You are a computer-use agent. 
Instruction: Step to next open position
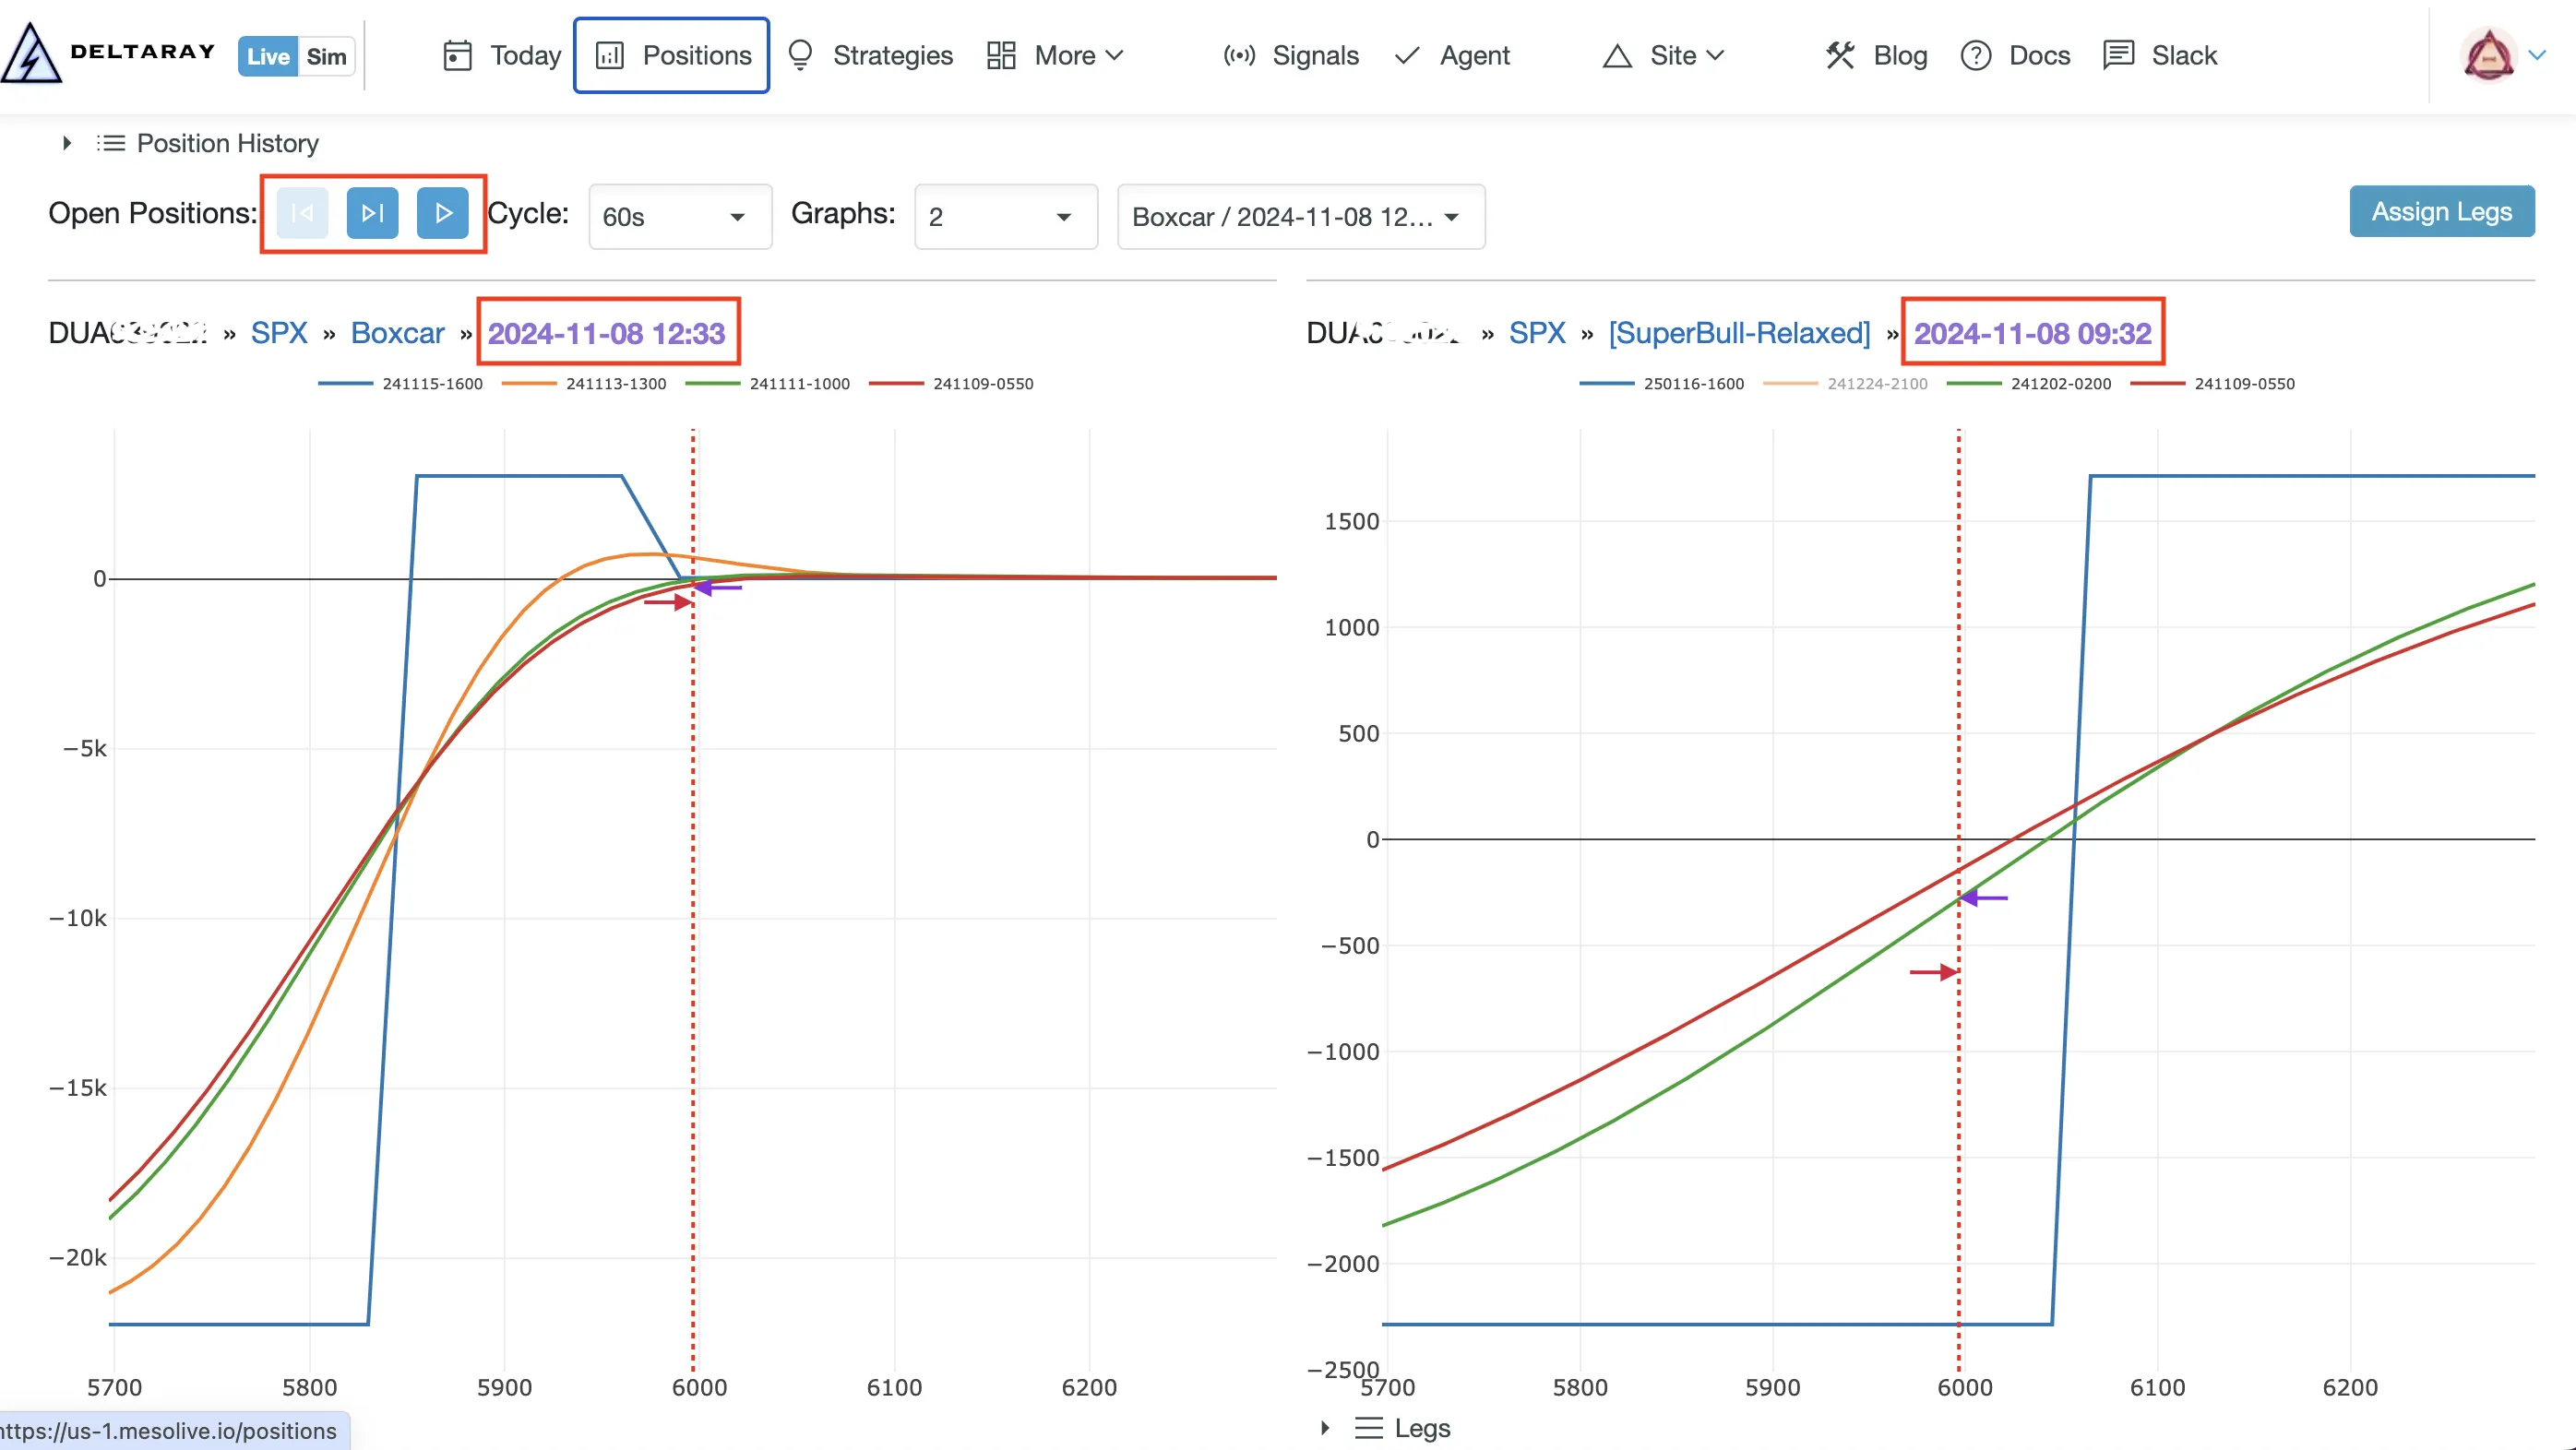click(x=372, y=213)
